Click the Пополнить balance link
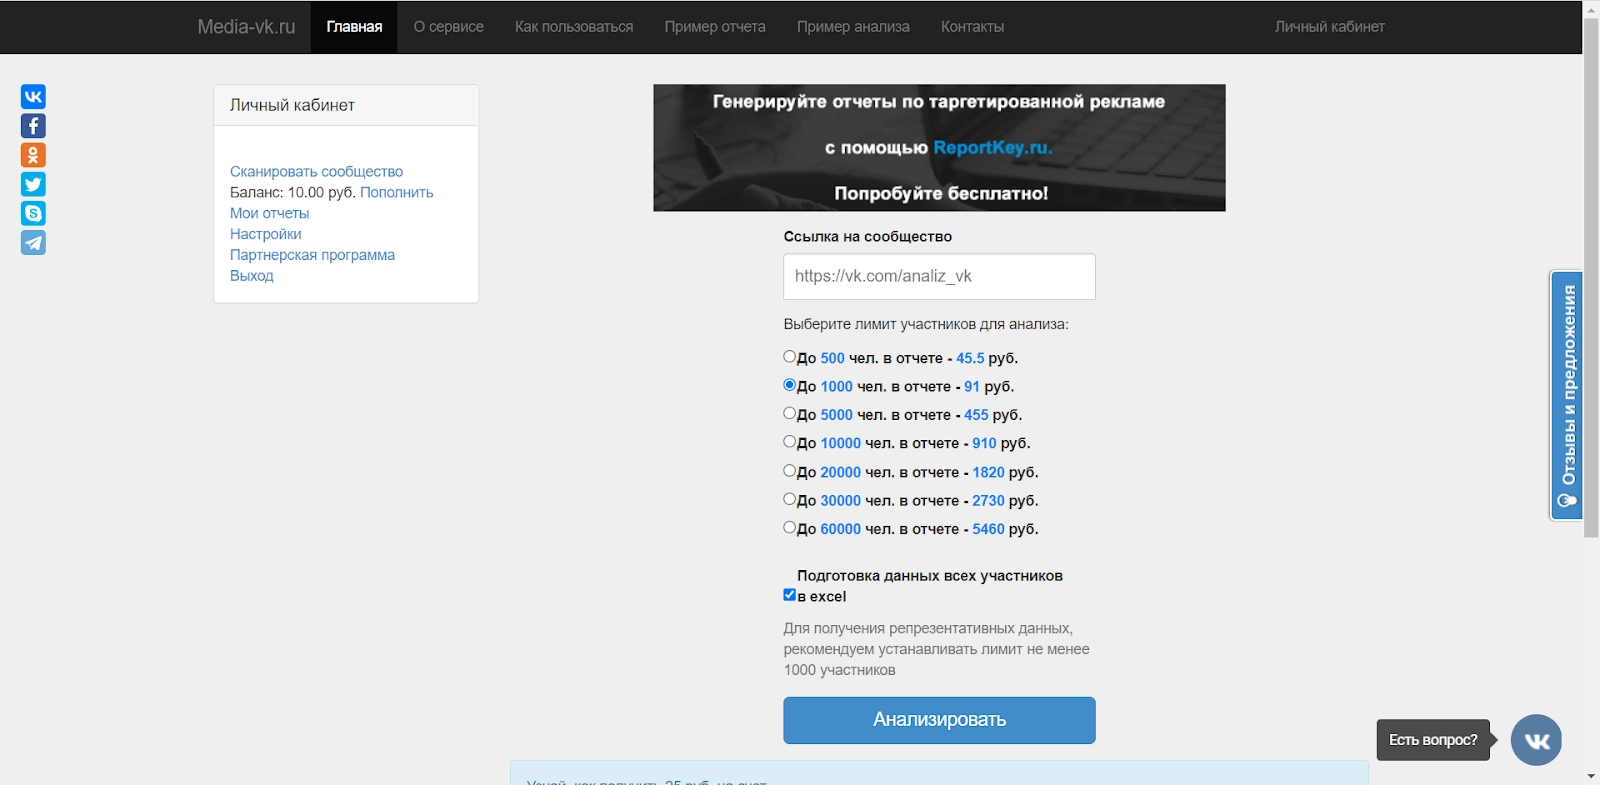The height and width of the screenshot is (785, 1600). [x=397, y=193]
